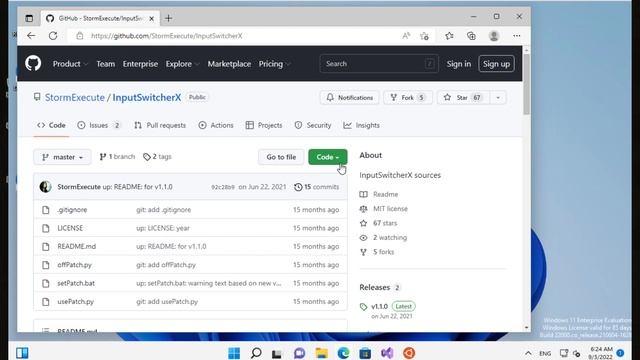This screenshot has height=360, width=640.
Task: Open the Collections icon in toolbar
Action: 471,36
